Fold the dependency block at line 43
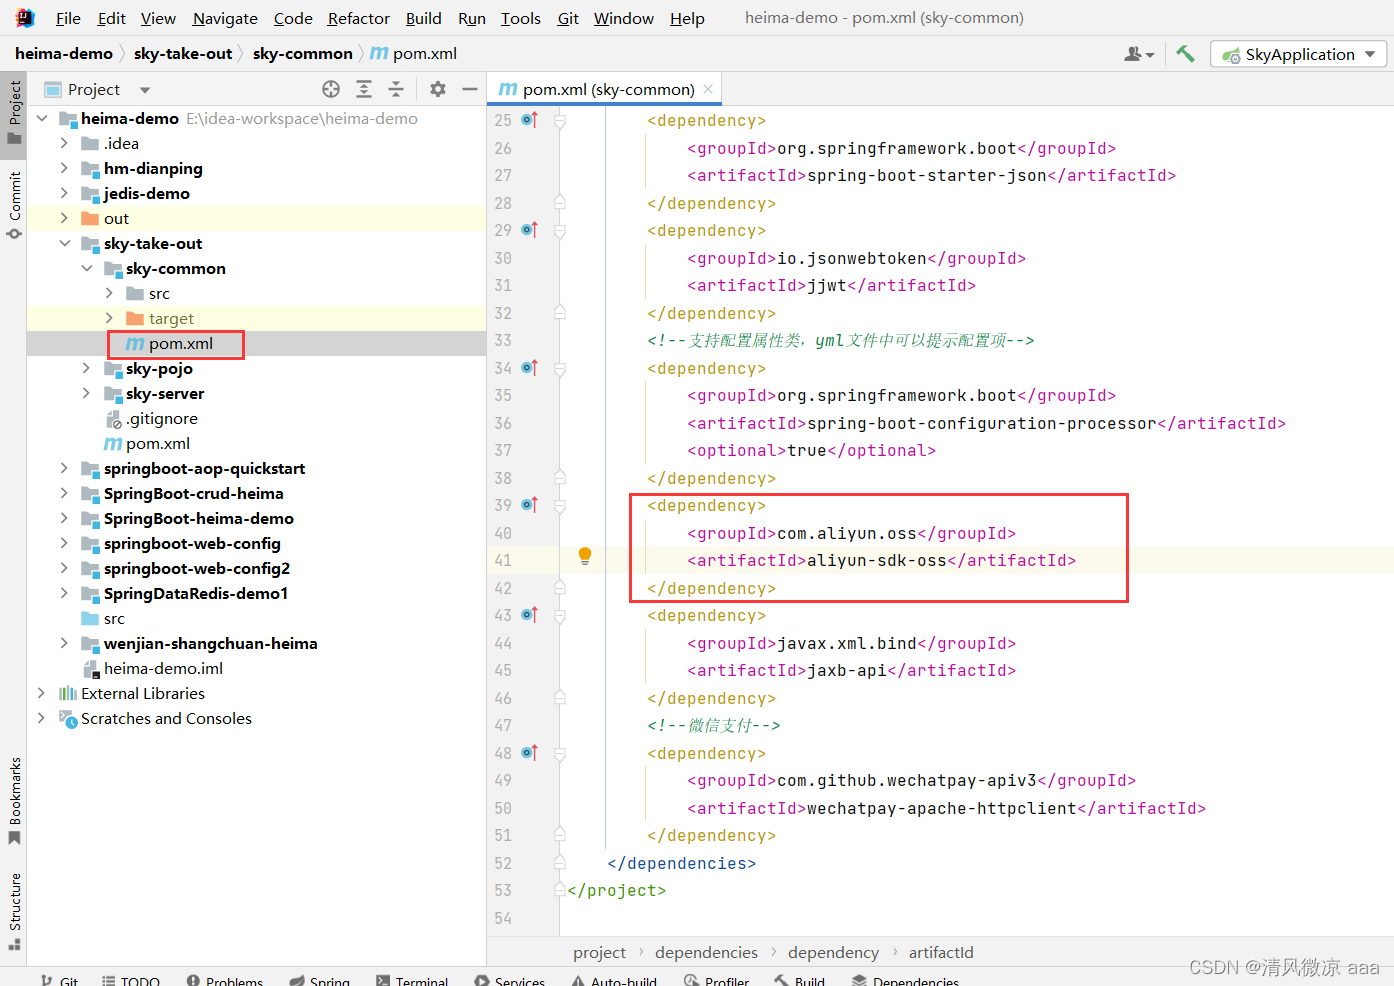 point(560,615)
